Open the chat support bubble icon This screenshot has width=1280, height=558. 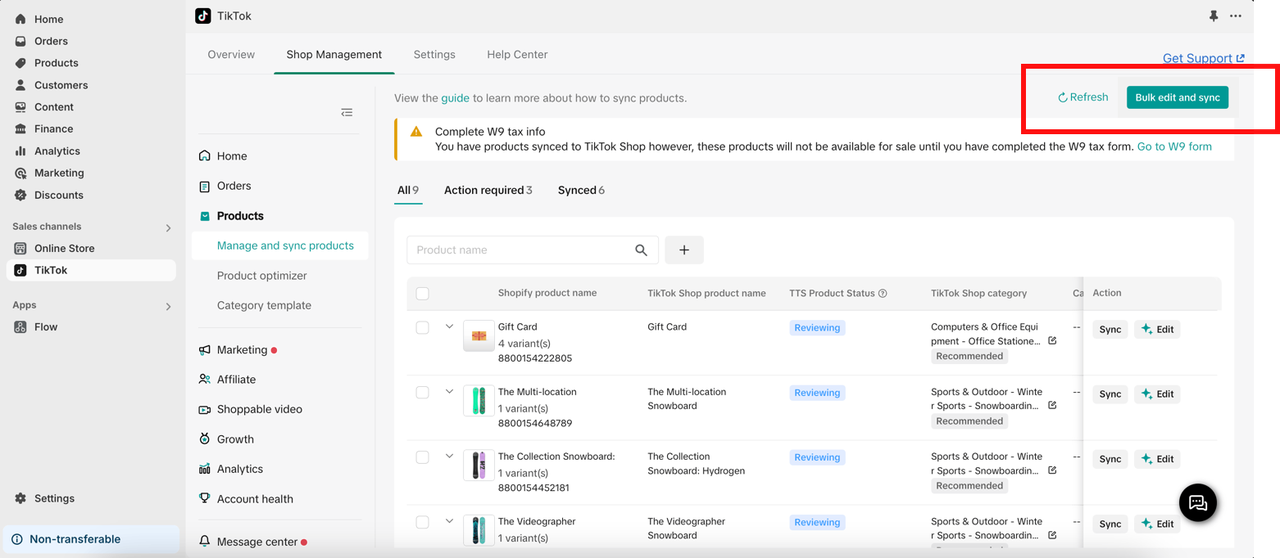click(1198, 502)
